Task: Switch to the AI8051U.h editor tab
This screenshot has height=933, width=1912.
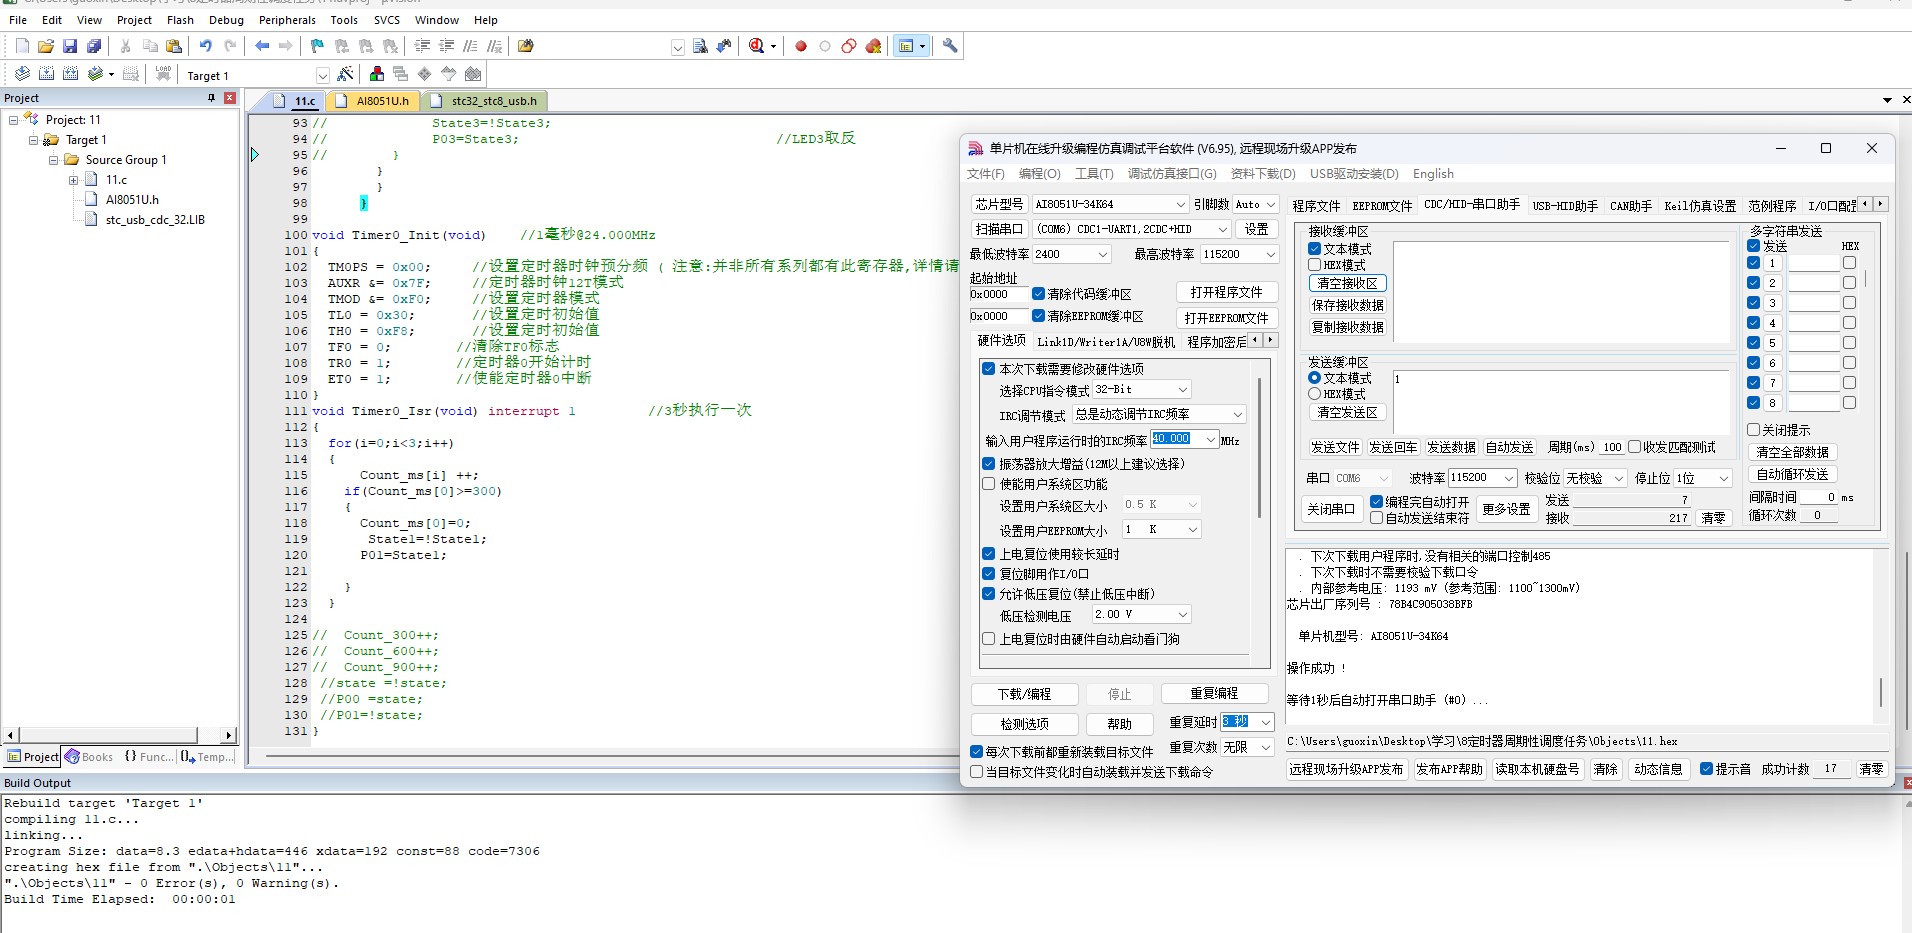Action: 374,101
